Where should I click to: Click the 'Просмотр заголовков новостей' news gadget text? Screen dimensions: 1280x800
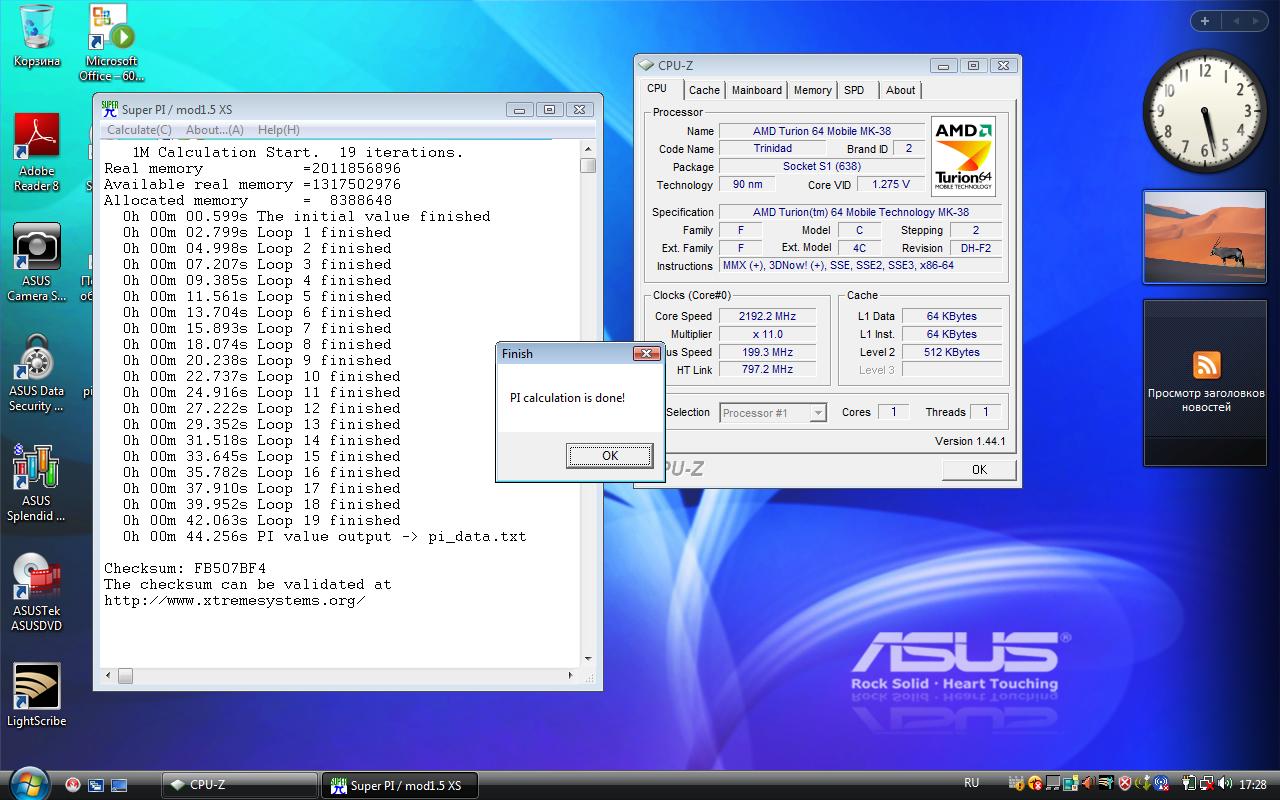click(x=1206, y=400)
